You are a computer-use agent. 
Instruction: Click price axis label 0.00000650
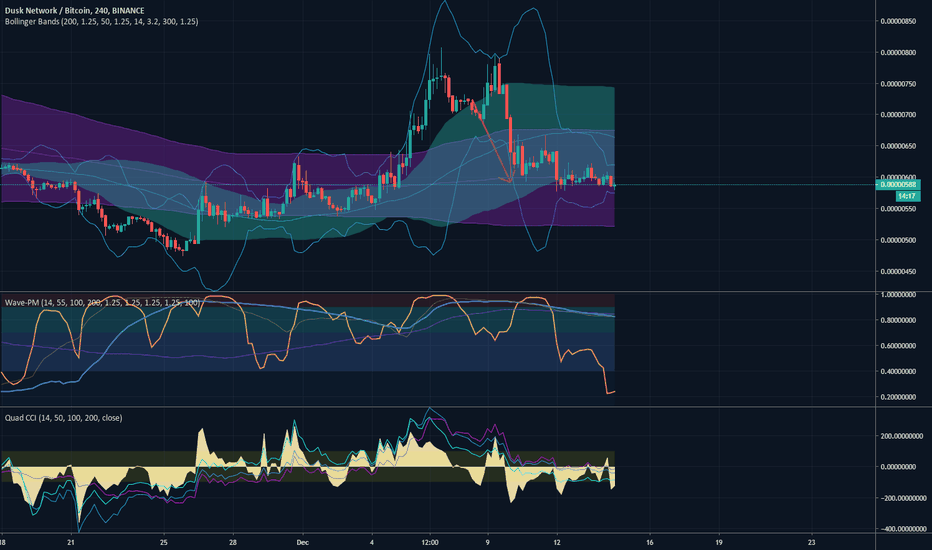(898, 146)
